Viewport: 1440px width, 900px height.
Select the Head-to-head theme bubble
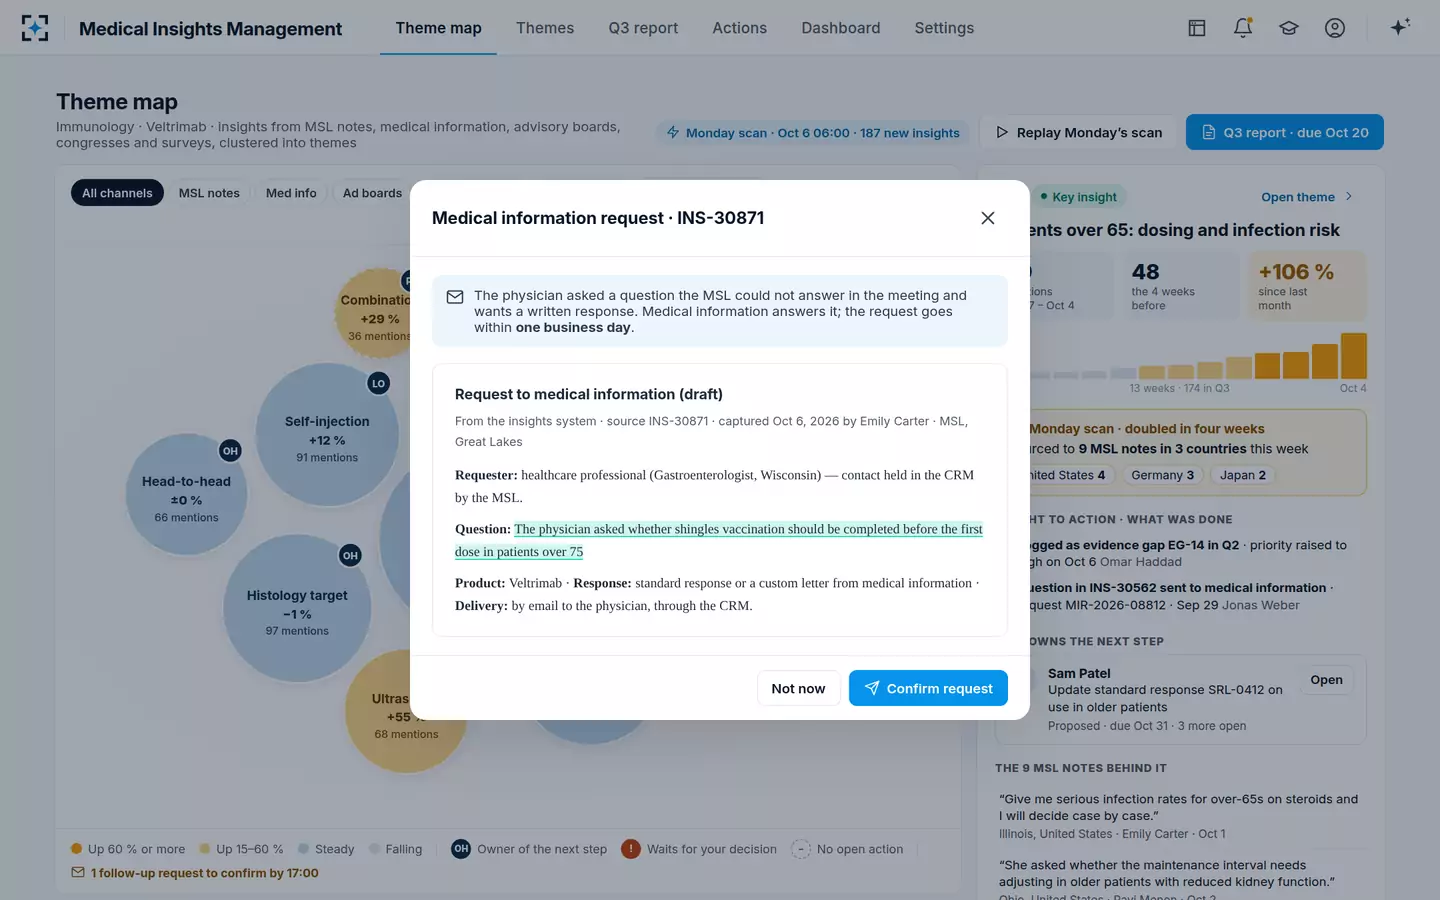pos(186,495)
